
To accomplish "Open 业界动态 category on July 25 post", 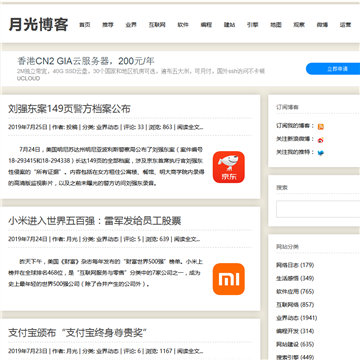I will (x=108, y=127).
